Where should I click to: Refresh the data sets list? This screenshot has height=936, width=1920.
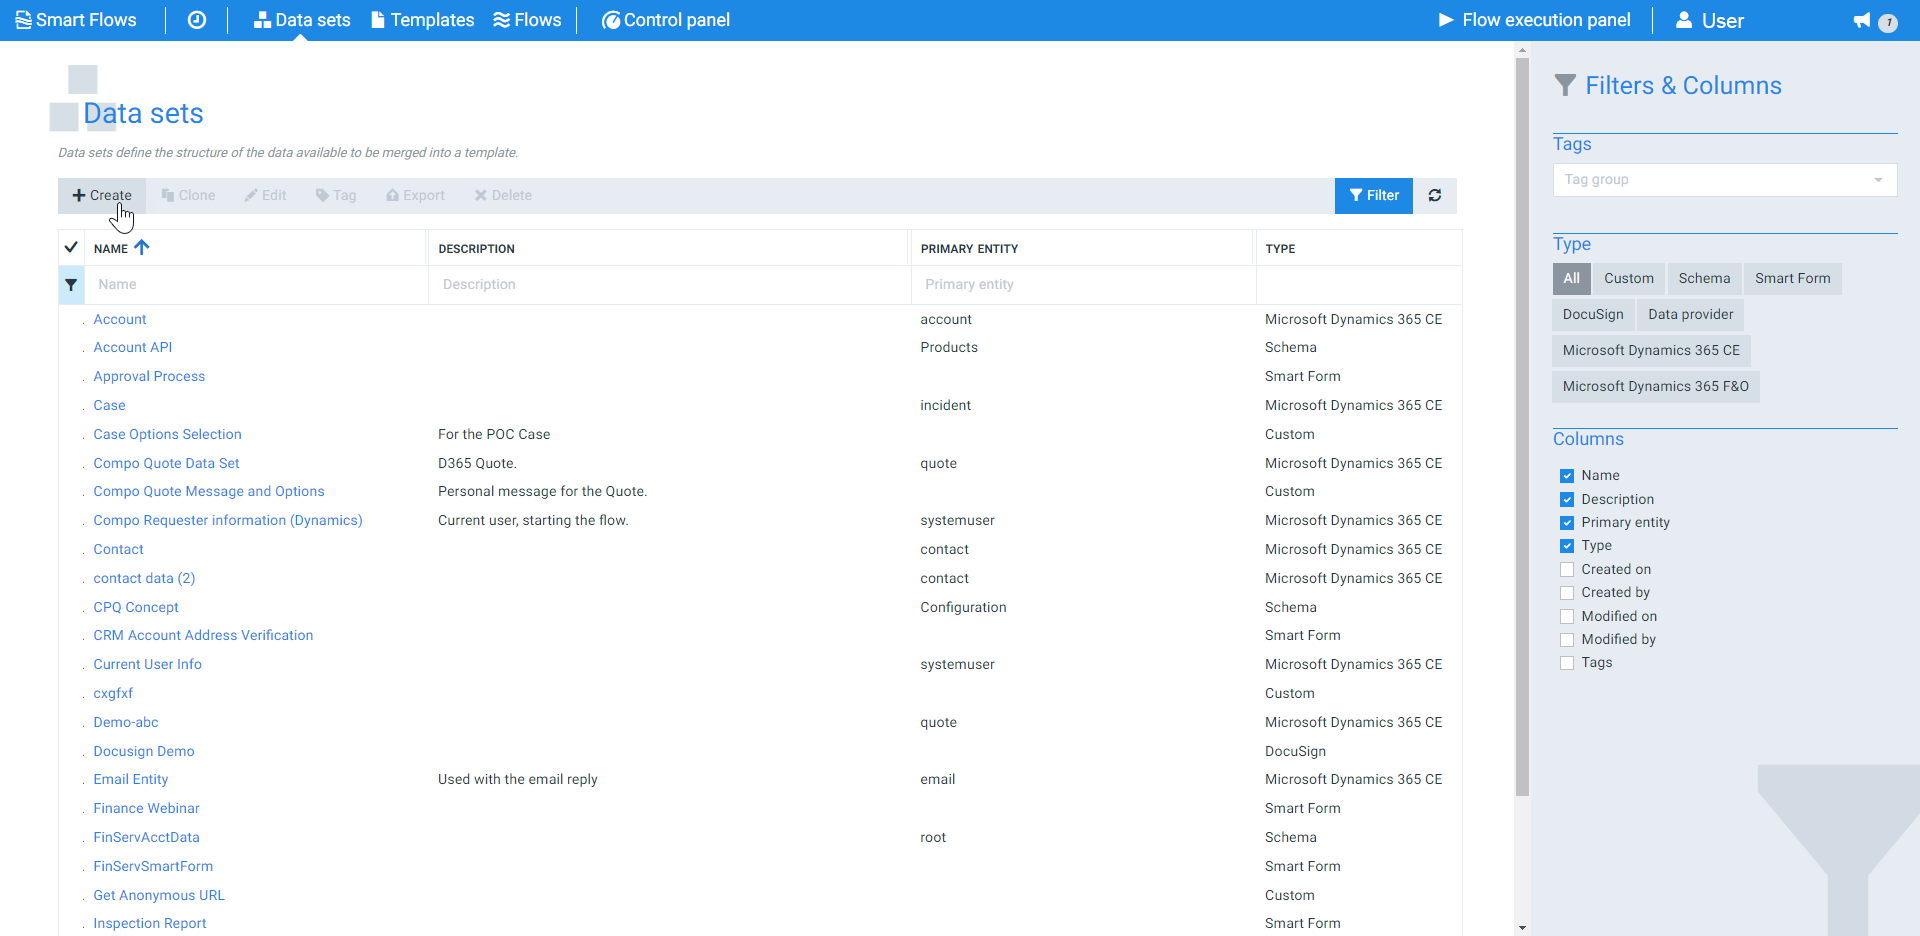pyautogui.click(x=1435, y=195)
